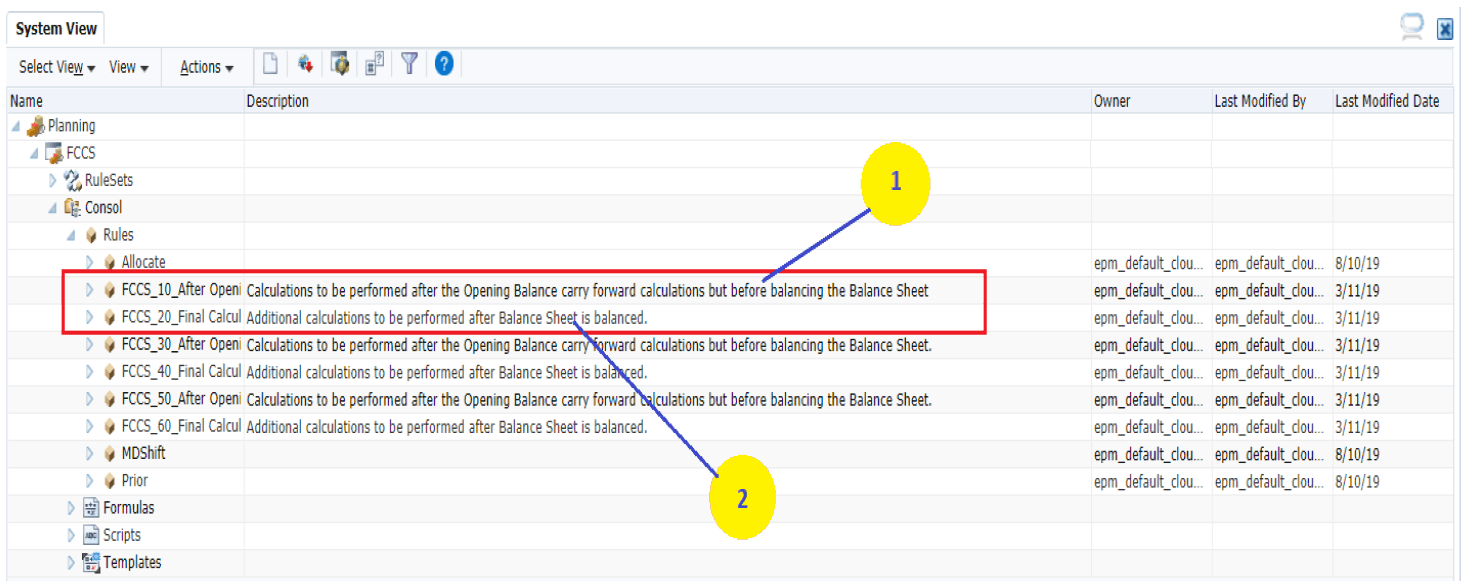Click the New Object page icon
1468x581 pixels.
(x=270, y=65)
